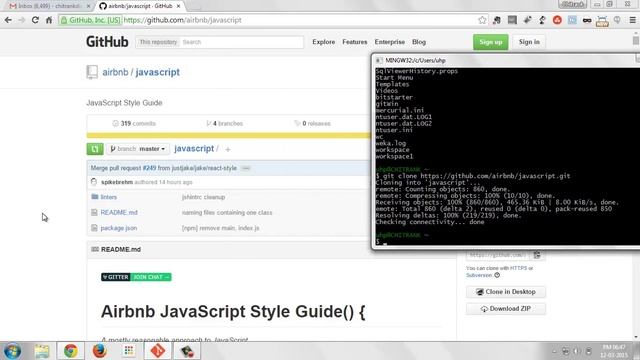Viewport: 640px width, 360px height.
Task: Open the Blog menu item
Action: (x=419, y=42)
